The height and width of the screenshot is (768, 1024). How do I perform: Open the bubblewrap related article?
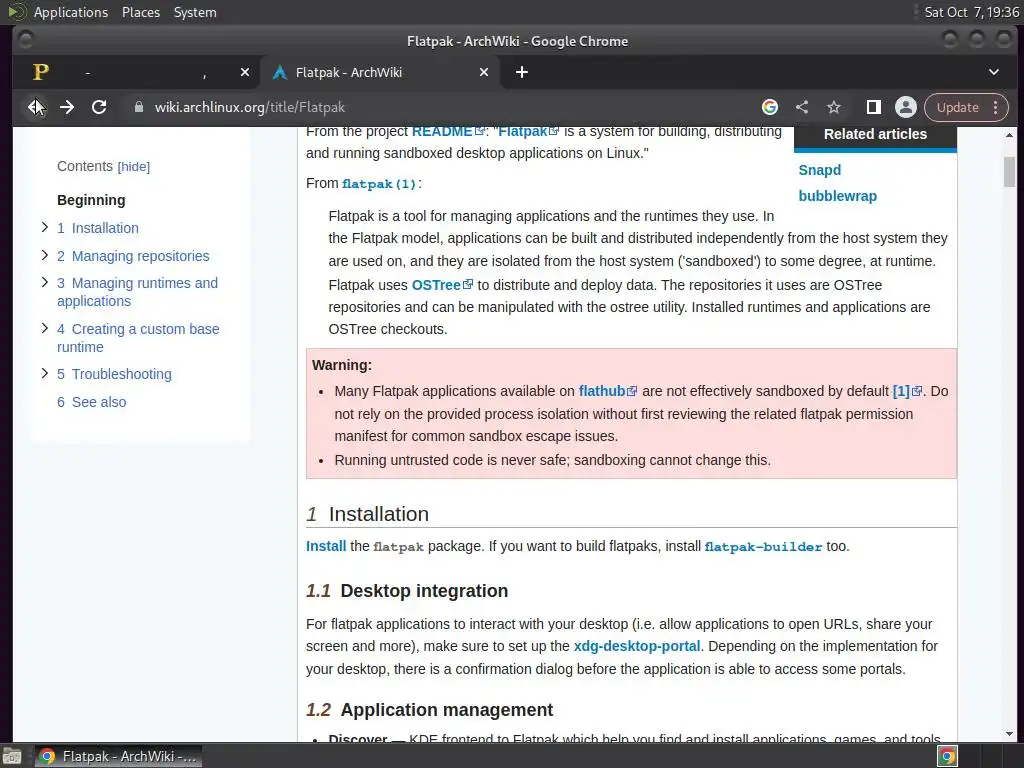coord(837,197)
